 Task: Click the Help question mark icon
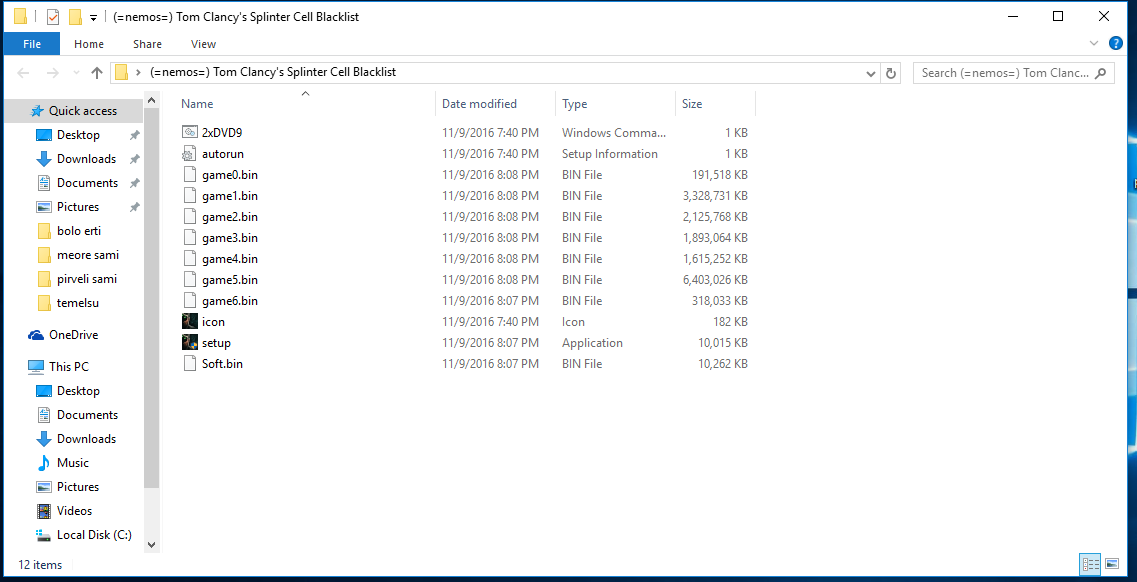(x=1116, y=43)
